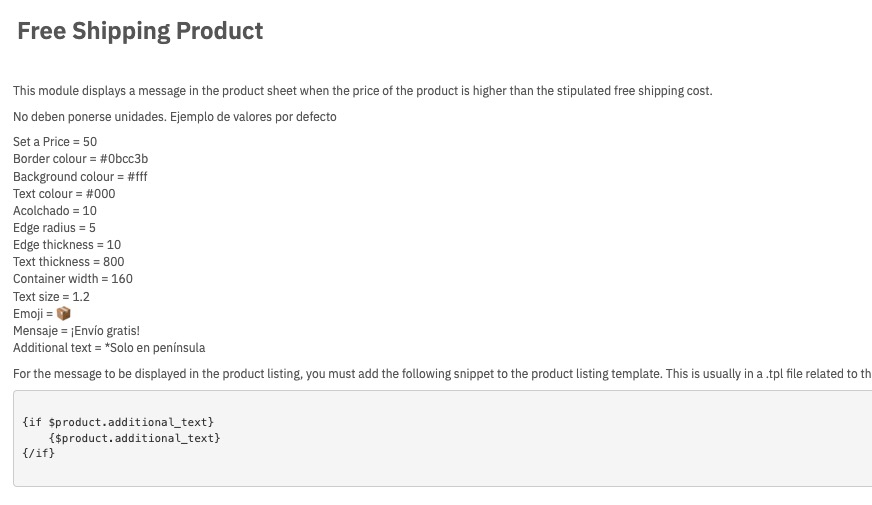The width and height of the screenshot is (872, 505).
Task: Click the Mensaje ¡Envío gratis! line
Action: click(76, 331)
